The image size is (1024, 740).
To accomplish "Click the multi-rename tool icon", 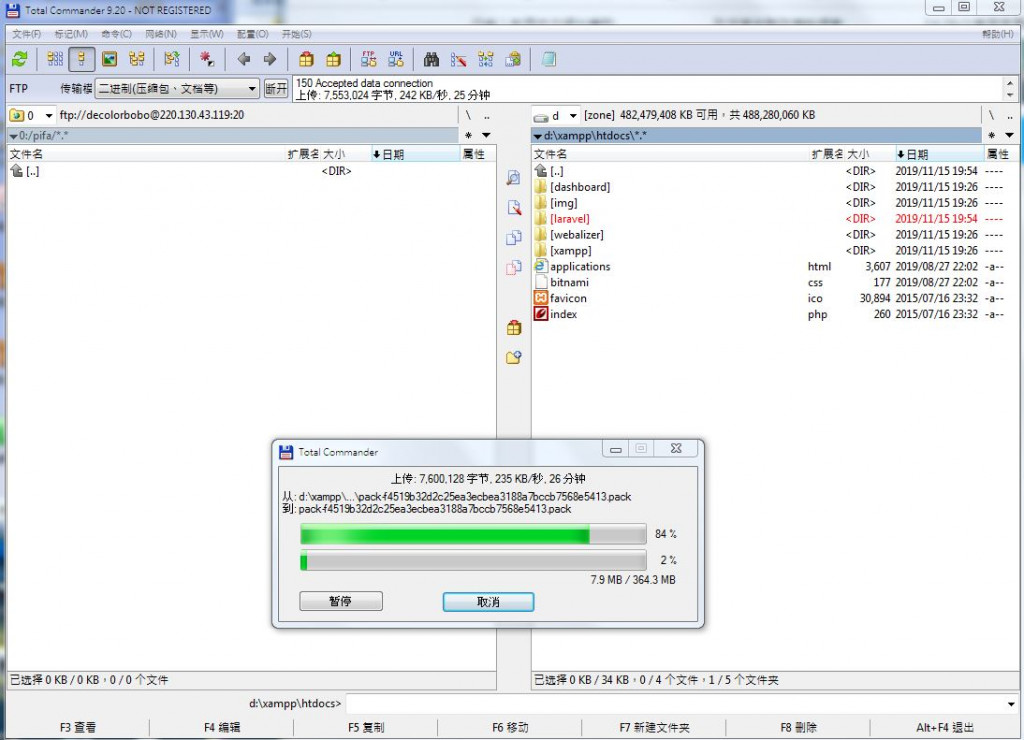I will [x=458, y=59].
